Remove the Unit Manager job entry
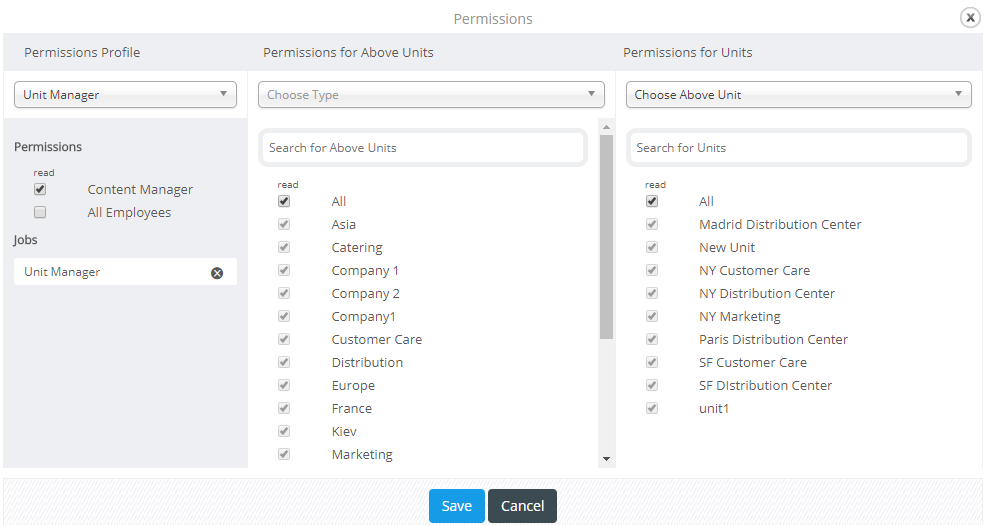Image resolution: width=987 pixels, height=525 pixels. 217,273
